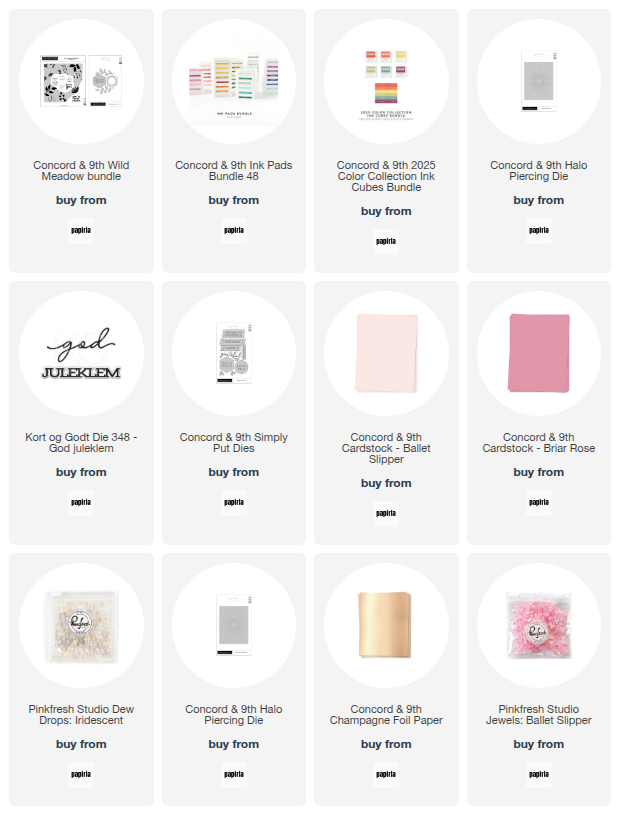Click Pinkfresh Studio Jewels: Ballet Slipper title
Image resolution: width=620 pixels, height=827 pixels.
tap(538, 715)
